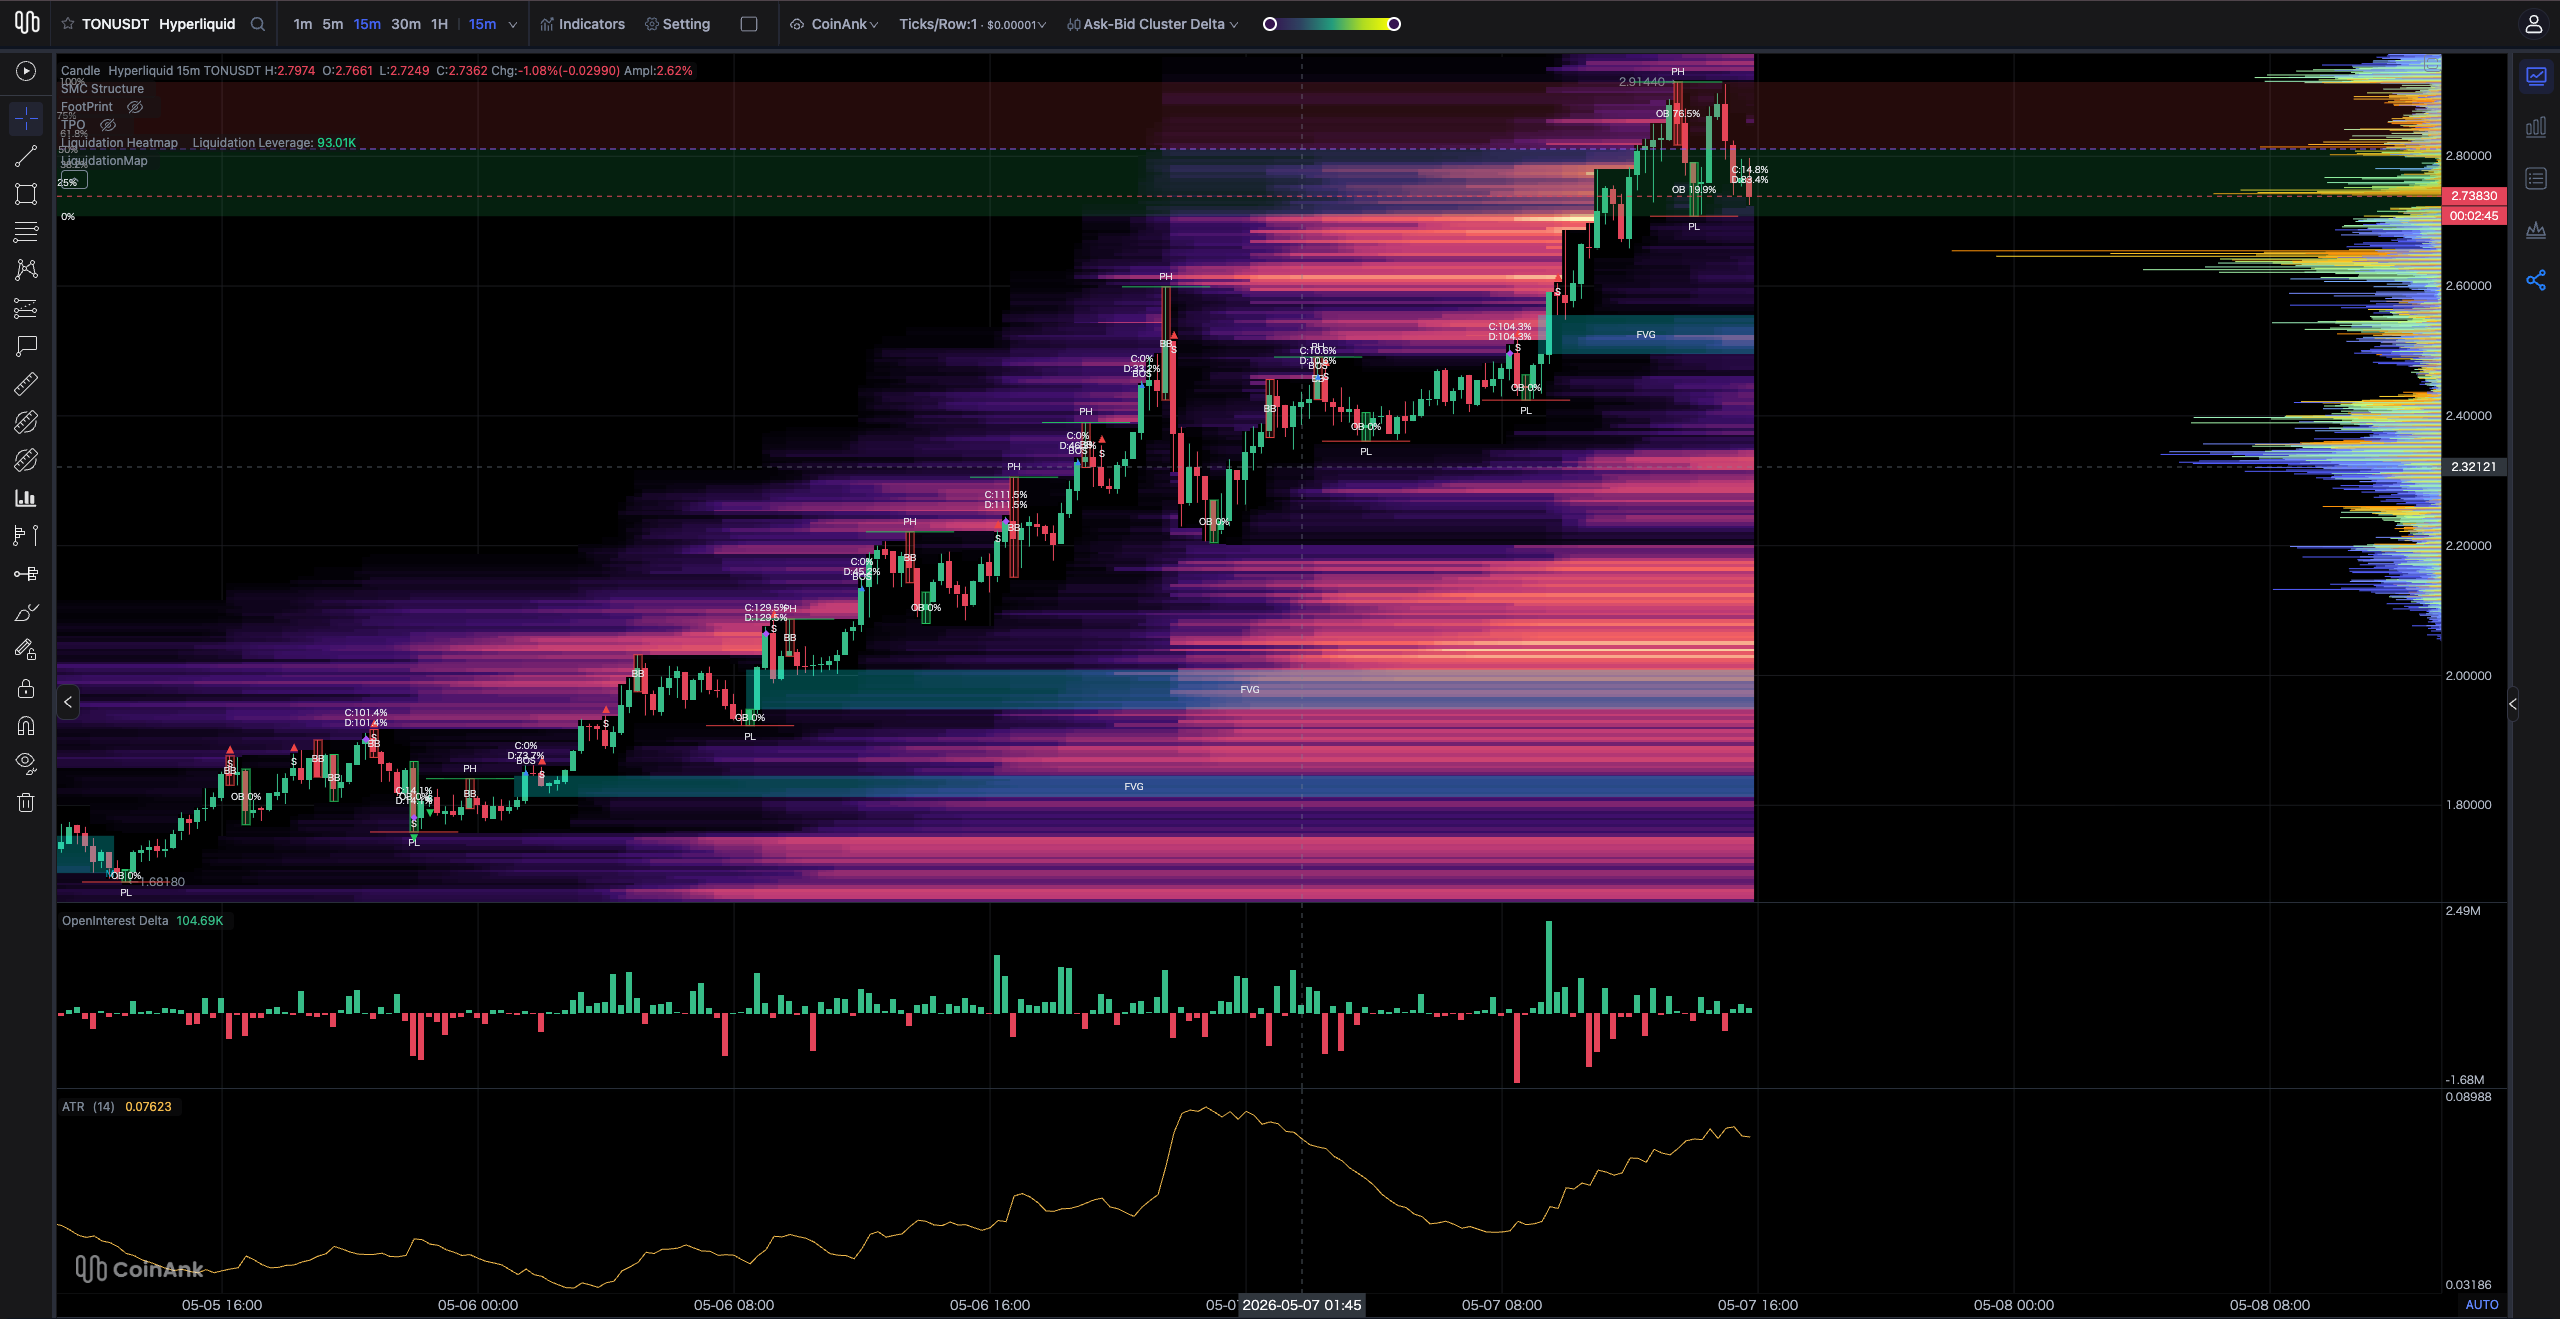Hide all drawings with eye icon

coord(26,764)
